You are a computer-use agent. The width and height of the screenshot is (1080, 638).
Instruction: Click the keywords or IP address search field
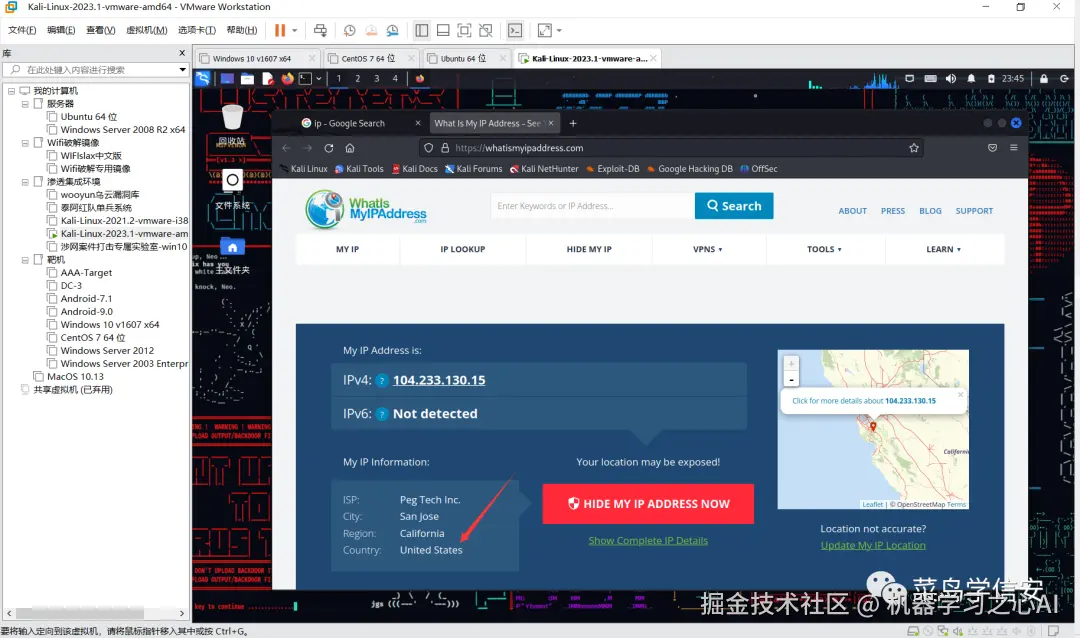pyautogui.click(x=592, y=206)
